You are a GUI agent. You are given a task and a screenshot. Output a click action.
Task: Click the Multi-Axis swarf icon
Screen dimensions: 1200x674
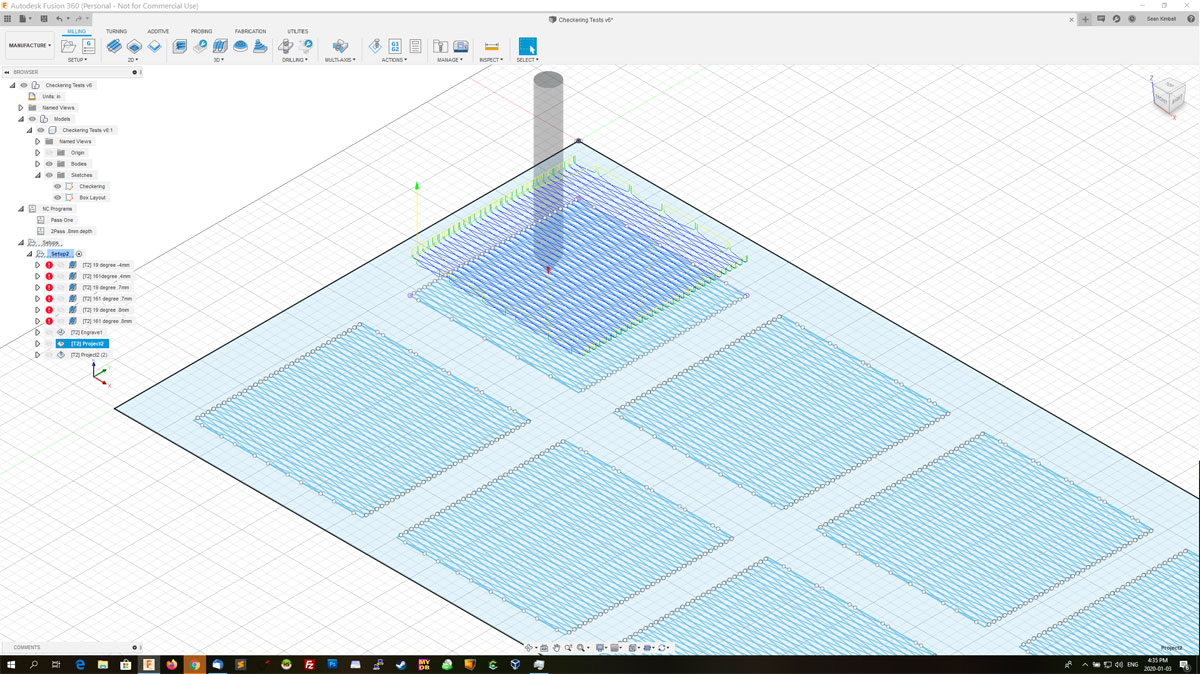[x=340, y=46]
